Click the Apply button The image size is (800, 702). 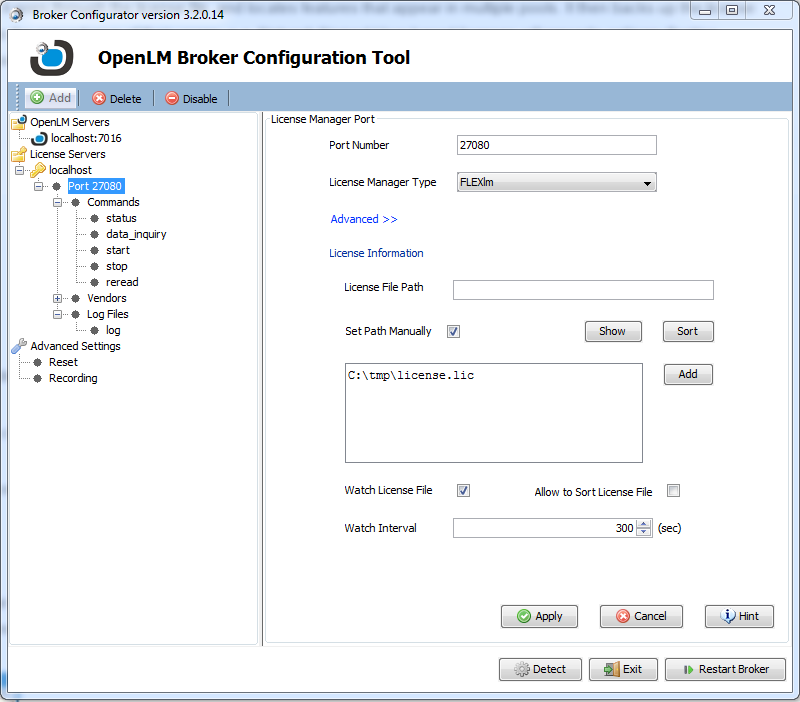(x=539, y=616)
